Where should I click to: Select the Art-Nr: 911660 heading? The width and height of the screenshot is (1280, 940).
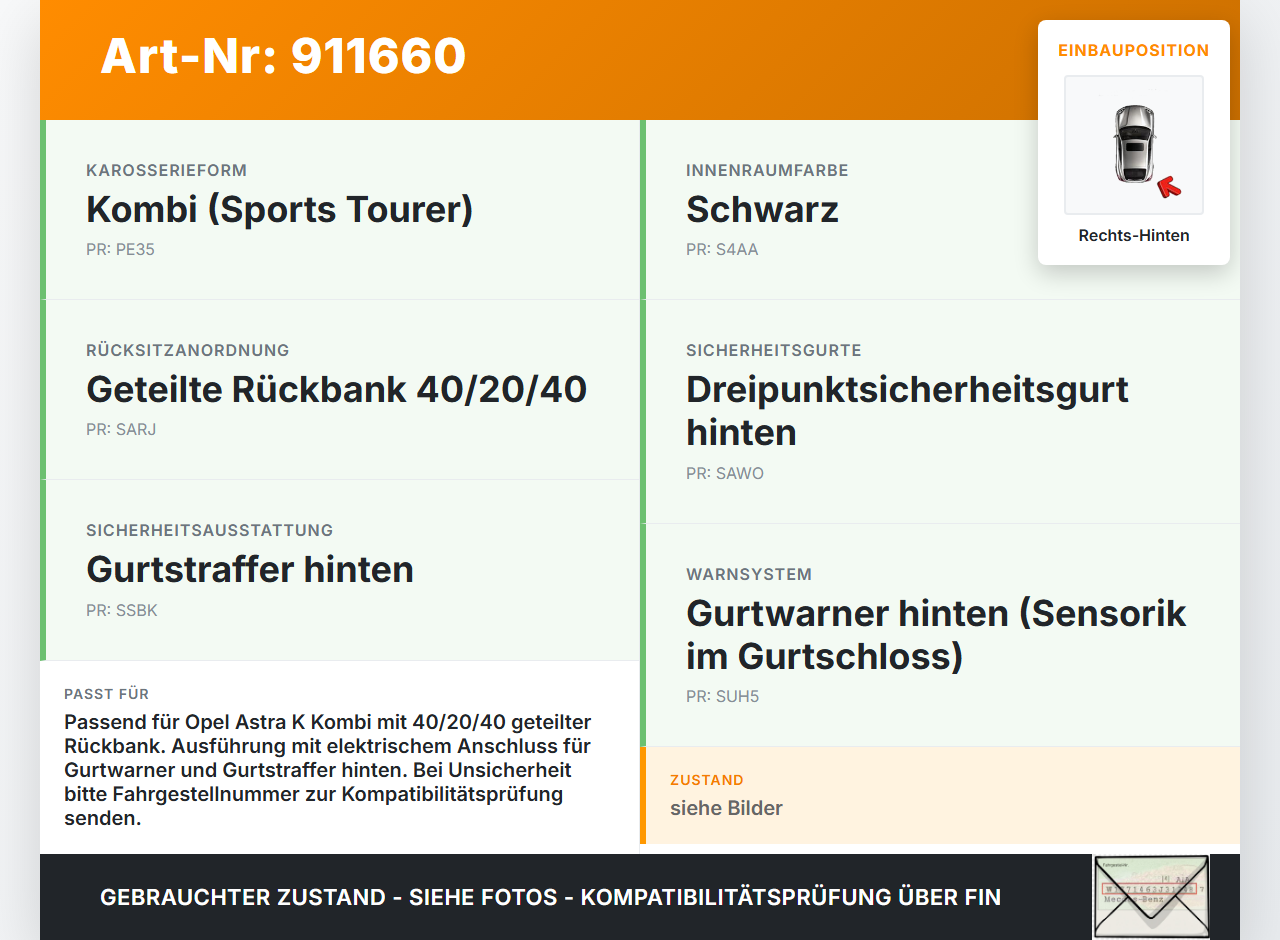click(283, 56)
